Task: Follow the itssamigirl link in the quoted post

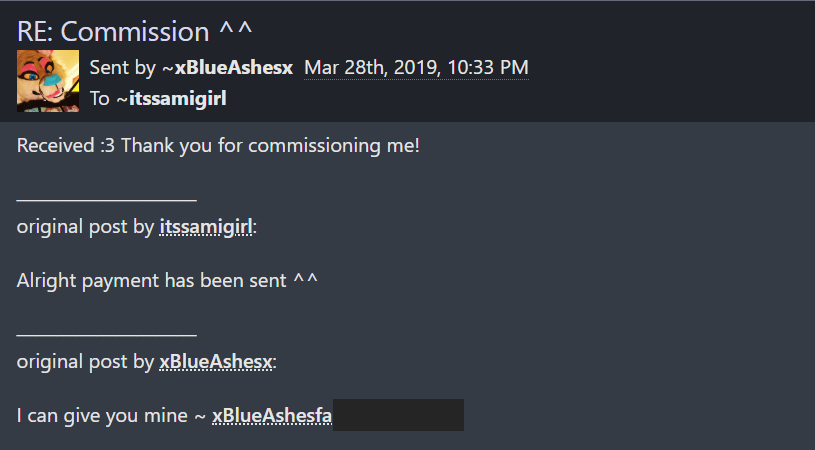Action: [206, 227]
